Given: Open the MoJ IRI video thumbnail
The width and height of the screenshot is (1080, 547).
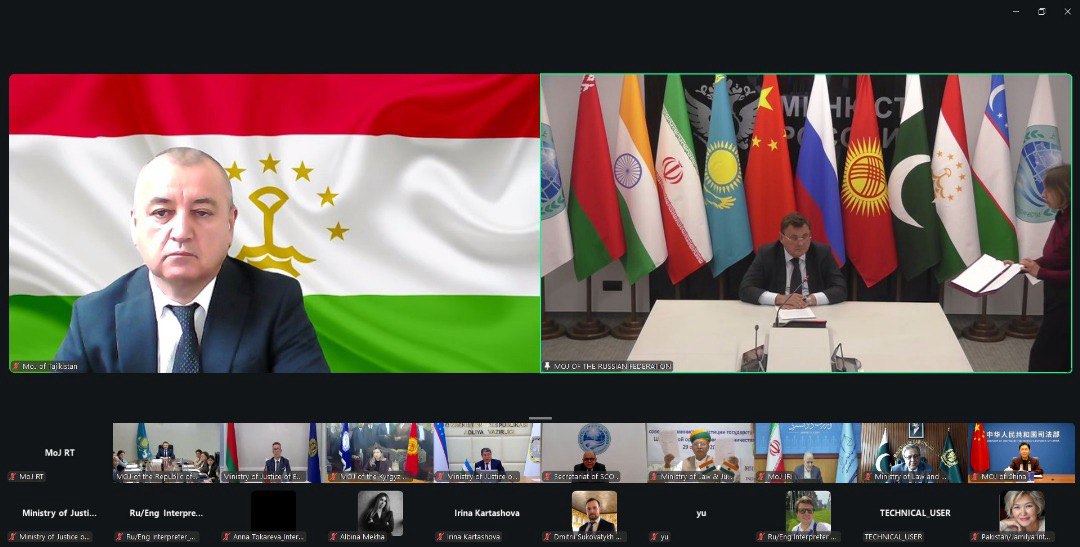Looking at the screenshot, I should (x=808, y=453).
